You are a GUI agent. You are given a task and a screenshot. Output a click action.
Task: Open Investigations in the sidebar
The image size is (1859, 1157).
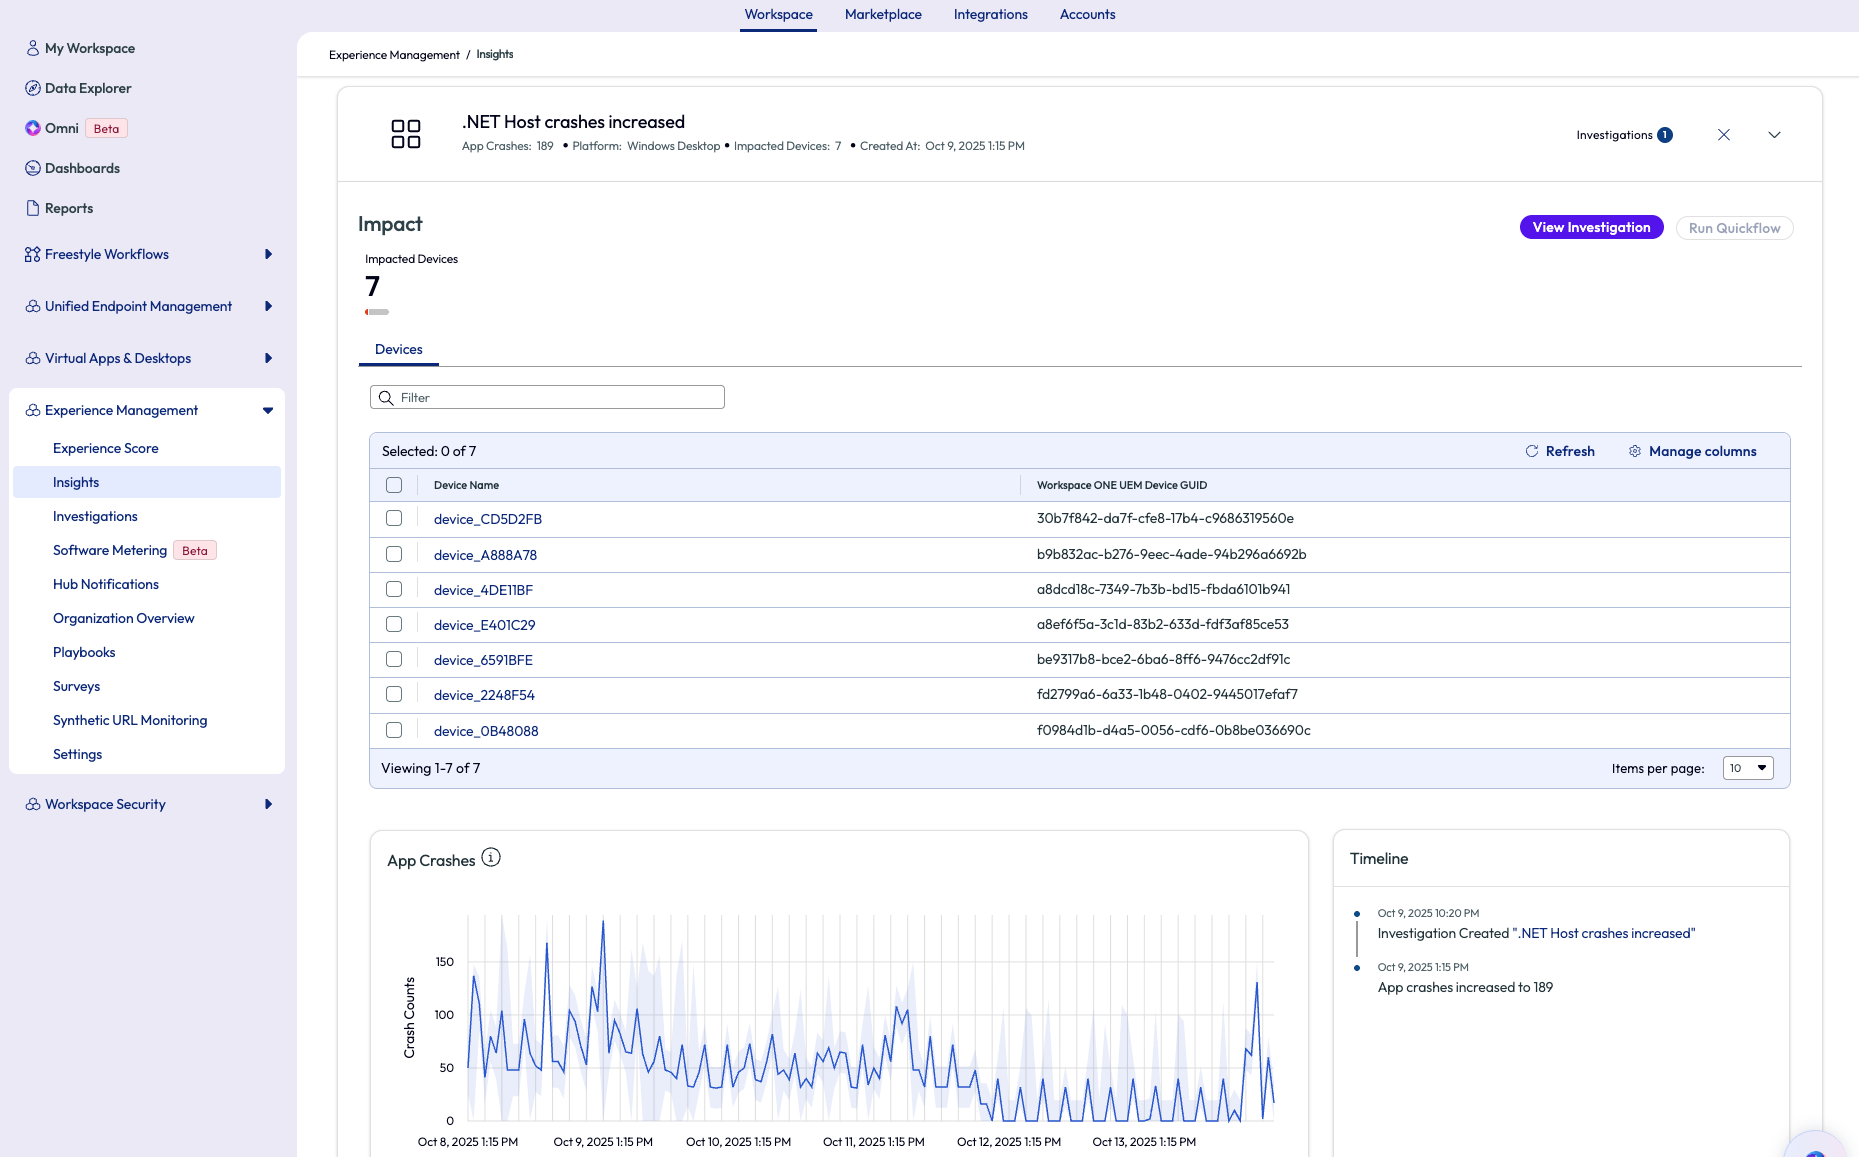(95, 516)
